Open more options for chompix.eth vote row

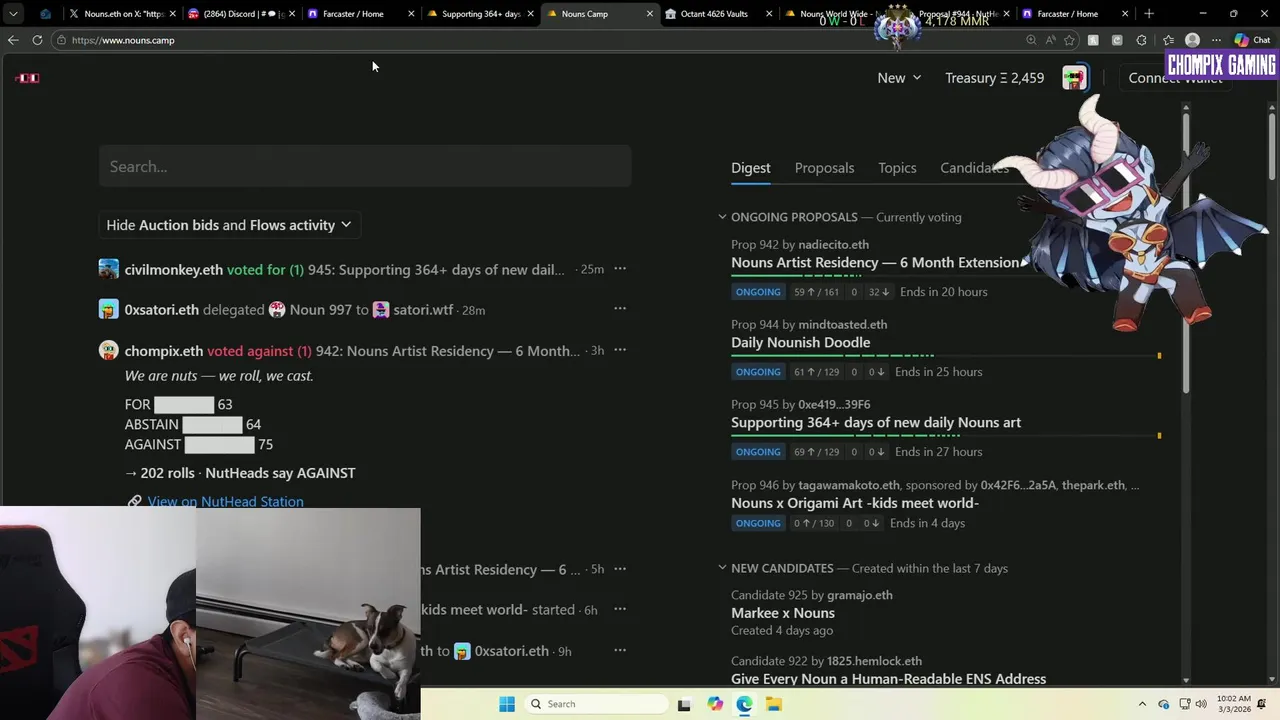coord(620,349)
